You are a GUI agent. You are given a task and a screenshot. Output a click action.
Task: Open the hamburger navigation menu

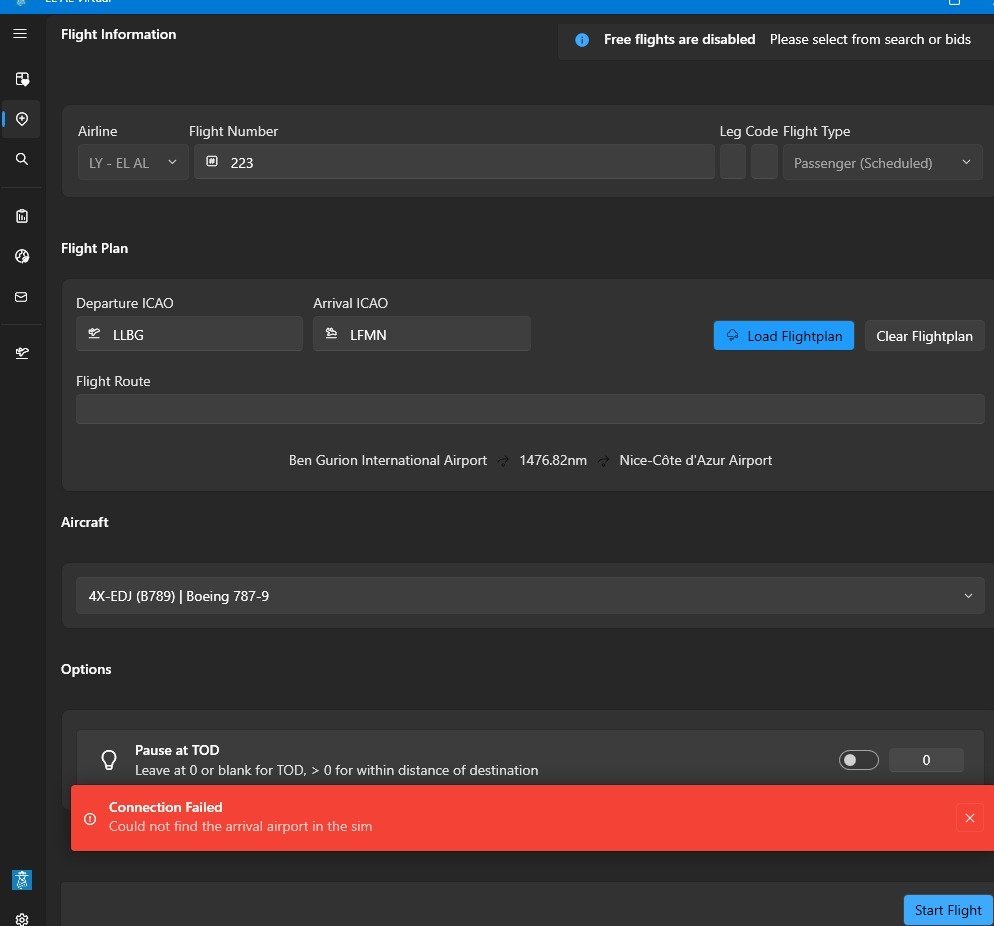[20, 34]
